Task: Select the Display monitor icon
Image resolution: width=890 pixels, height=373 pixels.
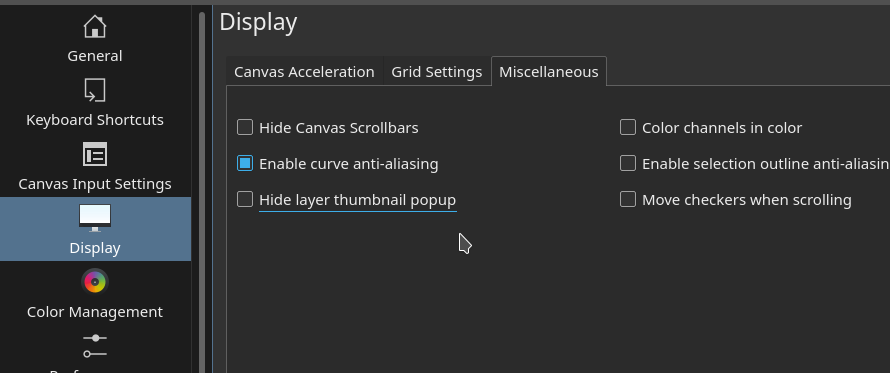Action: click(95, 218)
